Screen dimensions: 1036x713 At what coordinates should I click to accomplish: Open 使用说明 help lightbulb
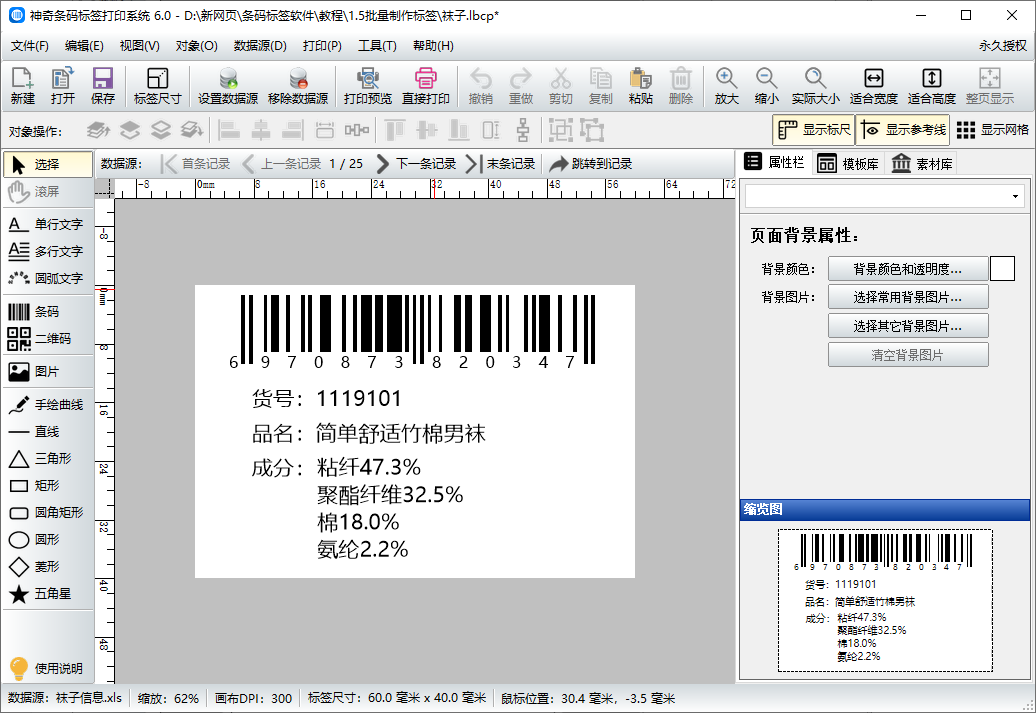point(46,669)
